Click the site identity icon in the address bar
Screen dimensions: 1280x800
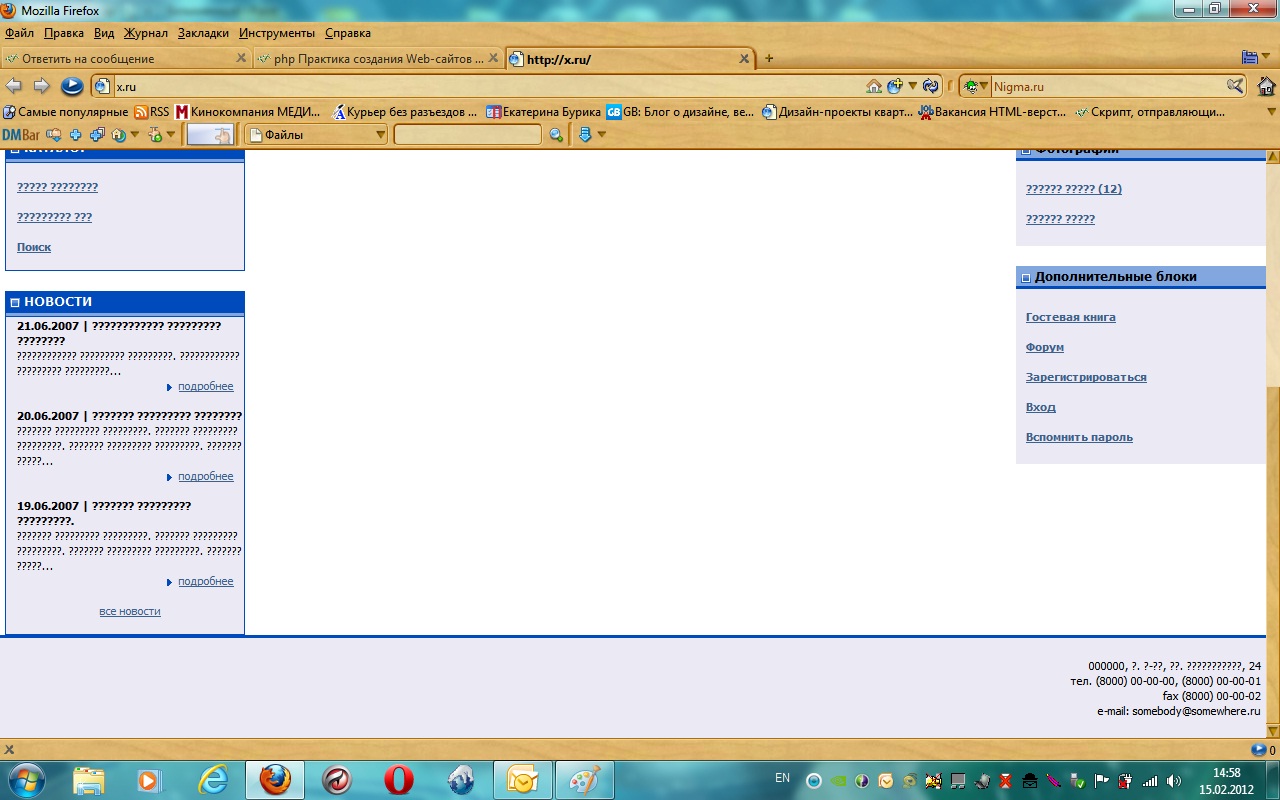coord(102,86)
